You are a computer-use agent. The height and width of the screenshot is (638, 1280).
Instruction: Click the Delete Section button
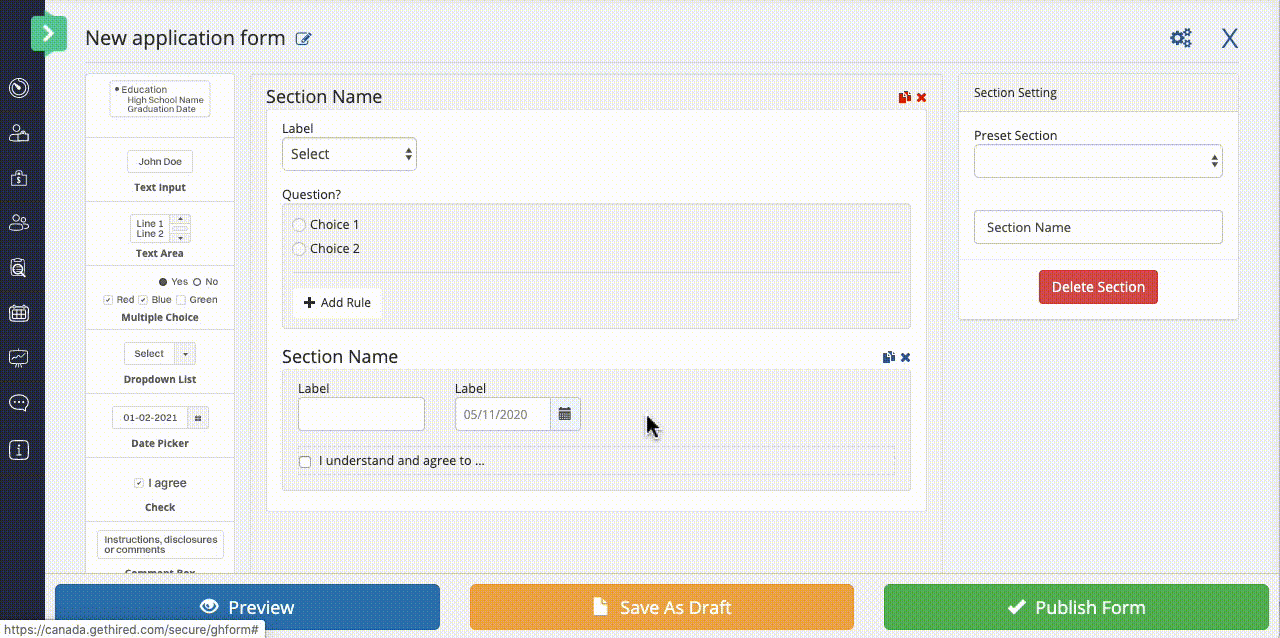point(1098,287)
